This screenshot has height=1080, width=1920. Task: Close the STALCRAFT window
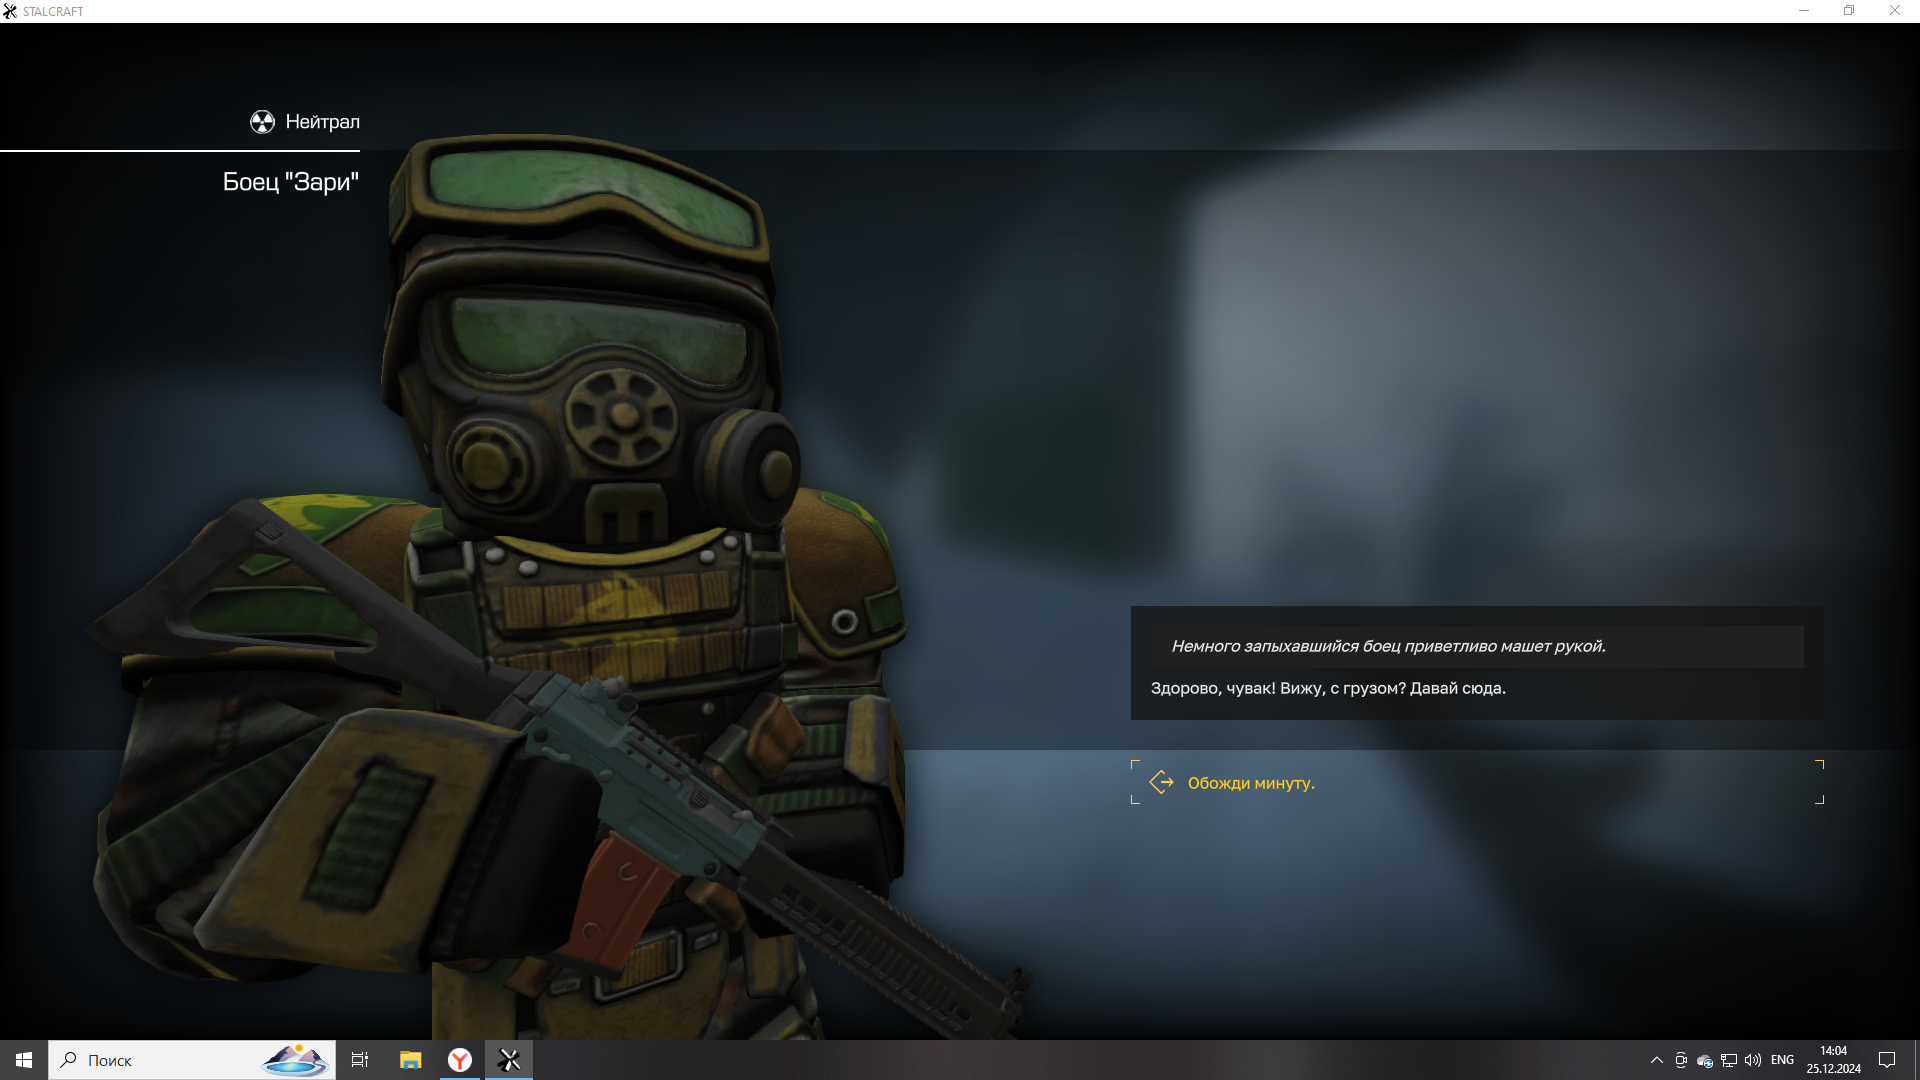click(1895, 11)
